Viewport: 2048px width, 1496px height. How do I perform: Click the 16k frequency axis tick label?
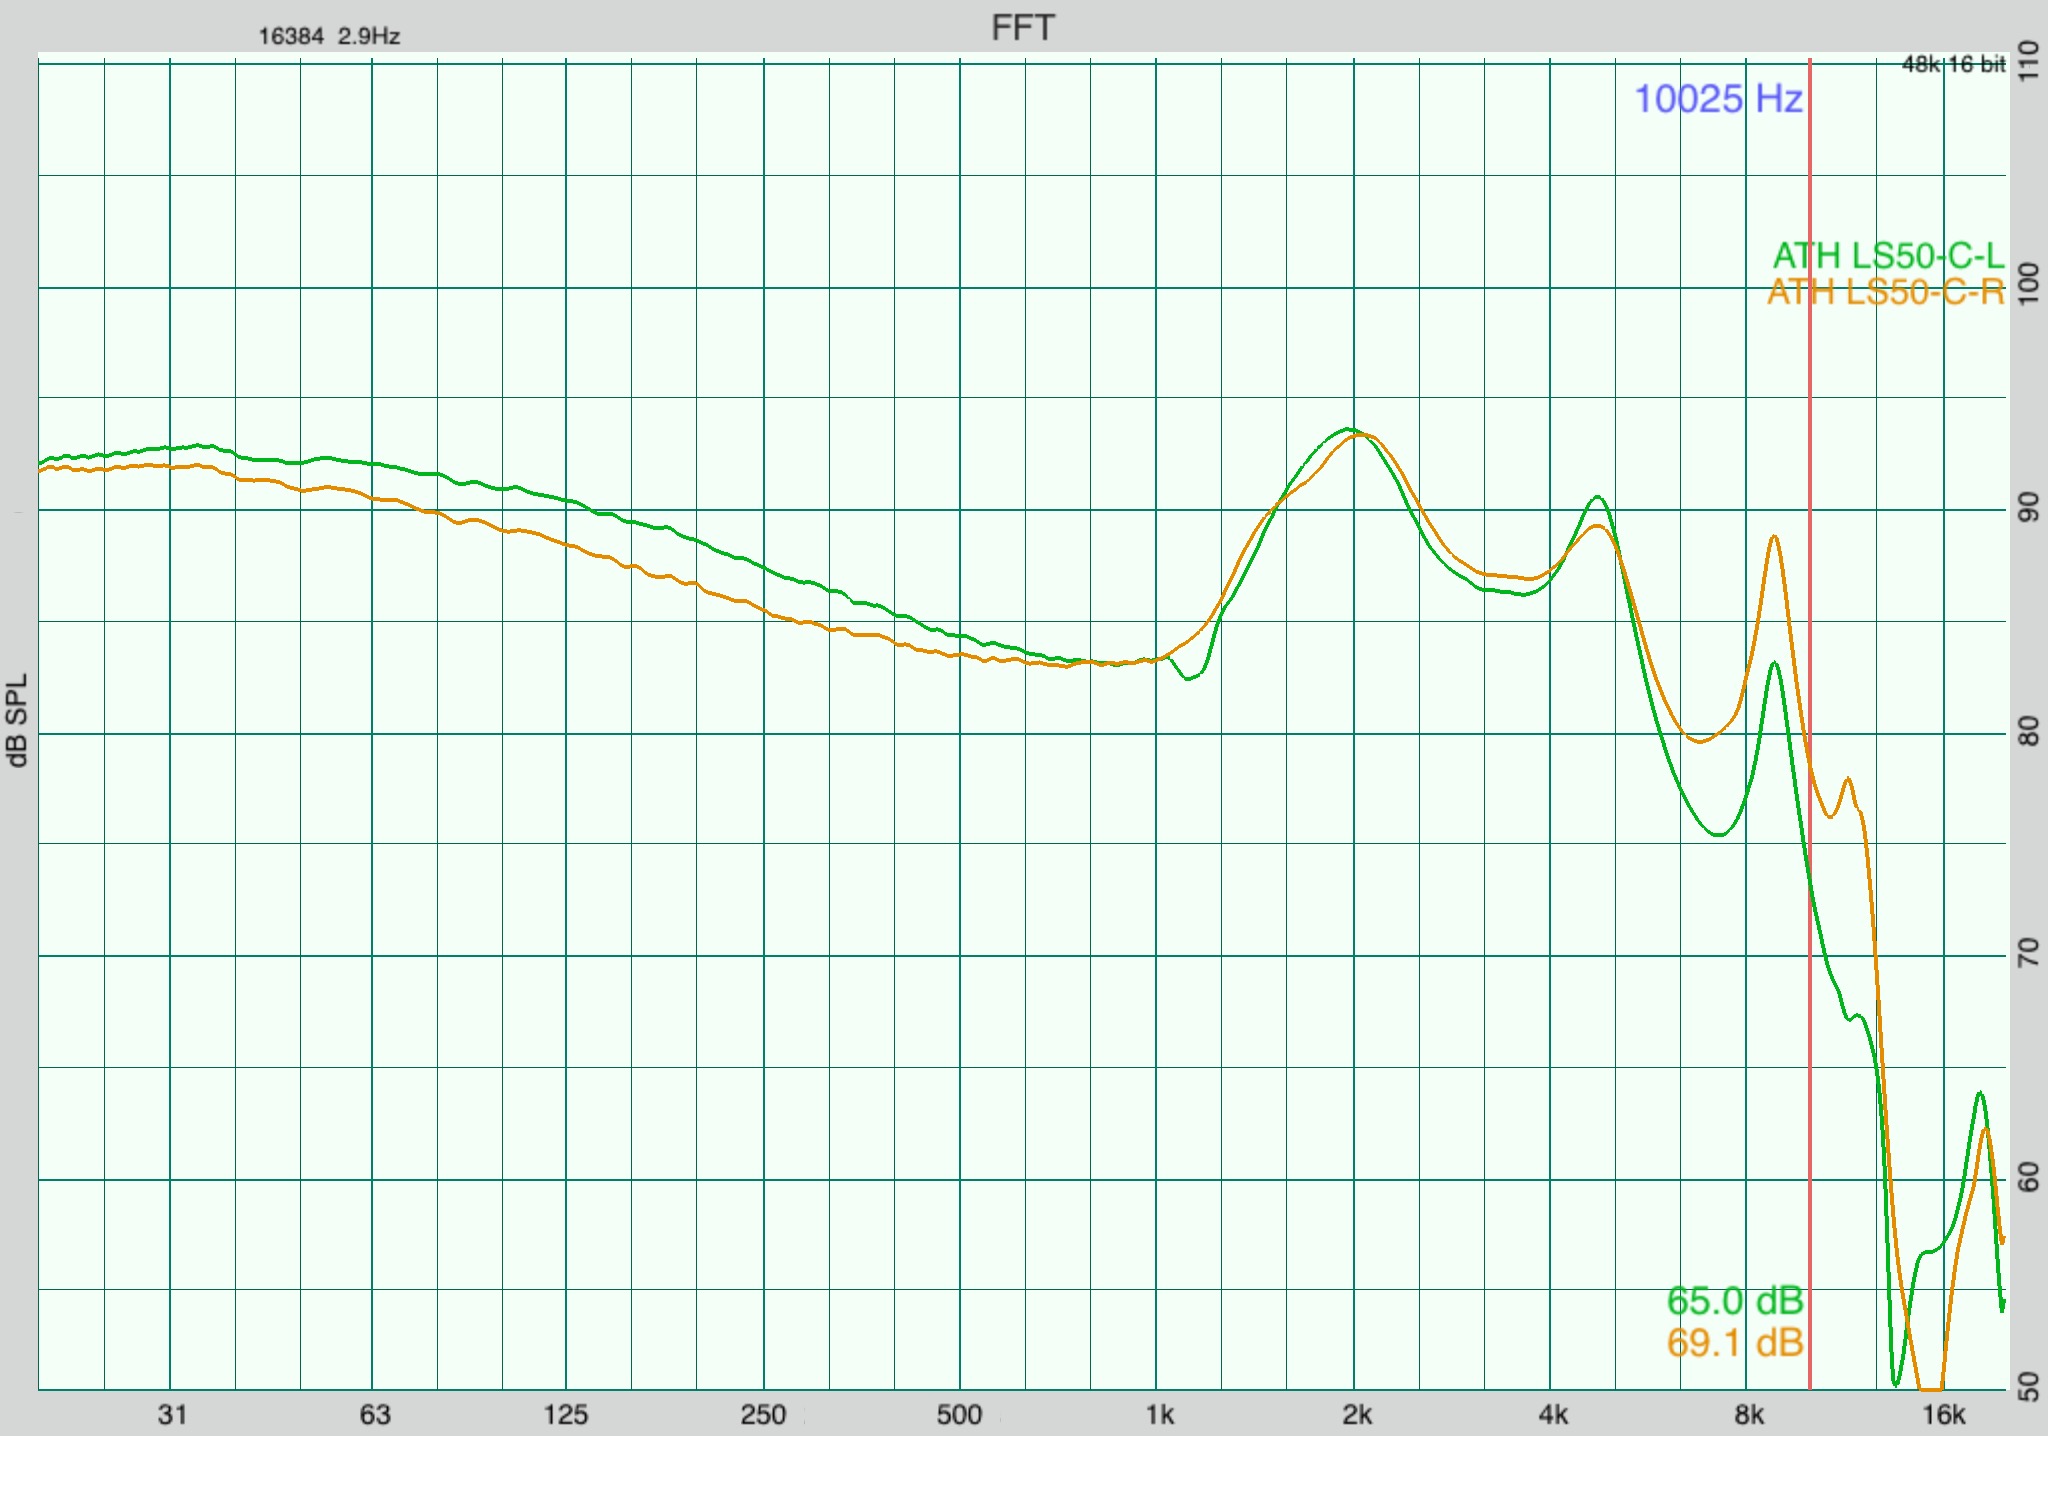(x=1944, y=1414)
